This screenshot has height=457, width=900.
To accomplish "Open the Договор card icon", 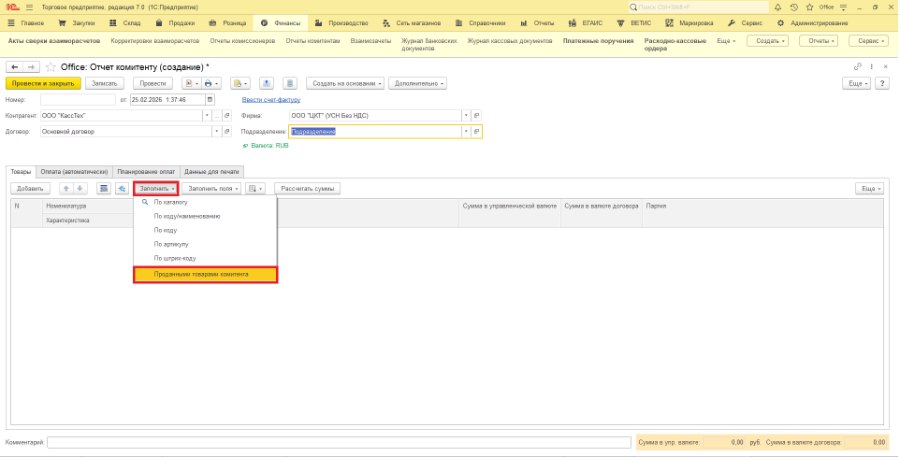I will pos(227,131).
